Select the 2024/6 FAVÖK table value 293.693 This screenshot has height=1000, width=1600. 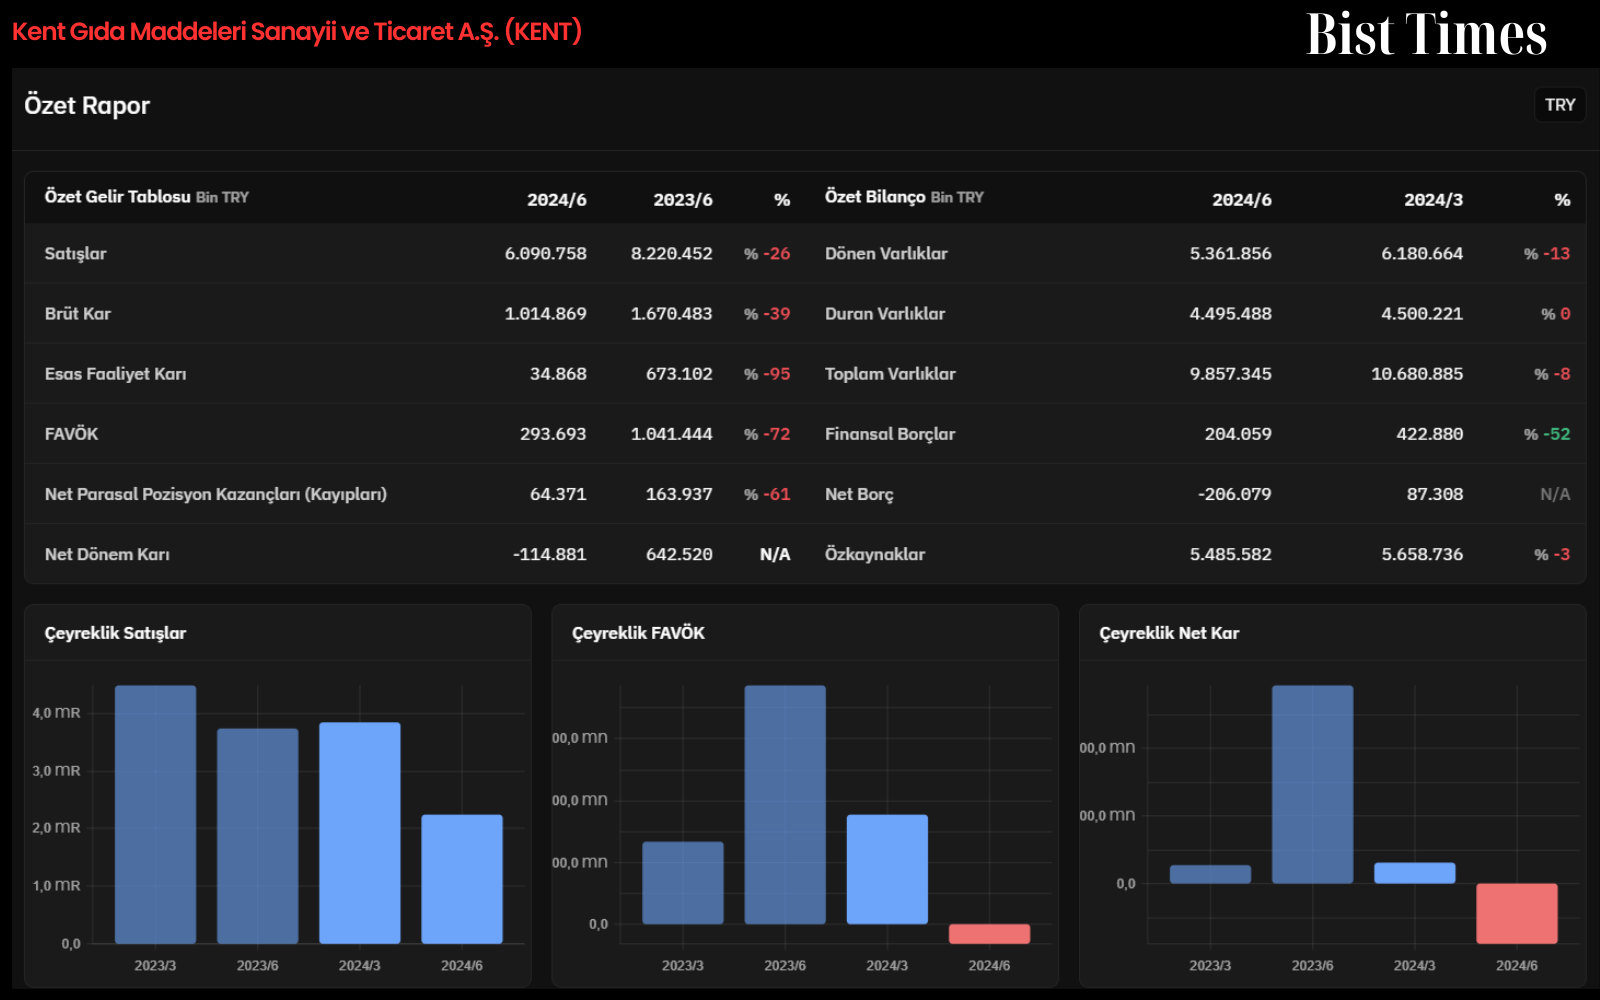(x=553, y=434)
